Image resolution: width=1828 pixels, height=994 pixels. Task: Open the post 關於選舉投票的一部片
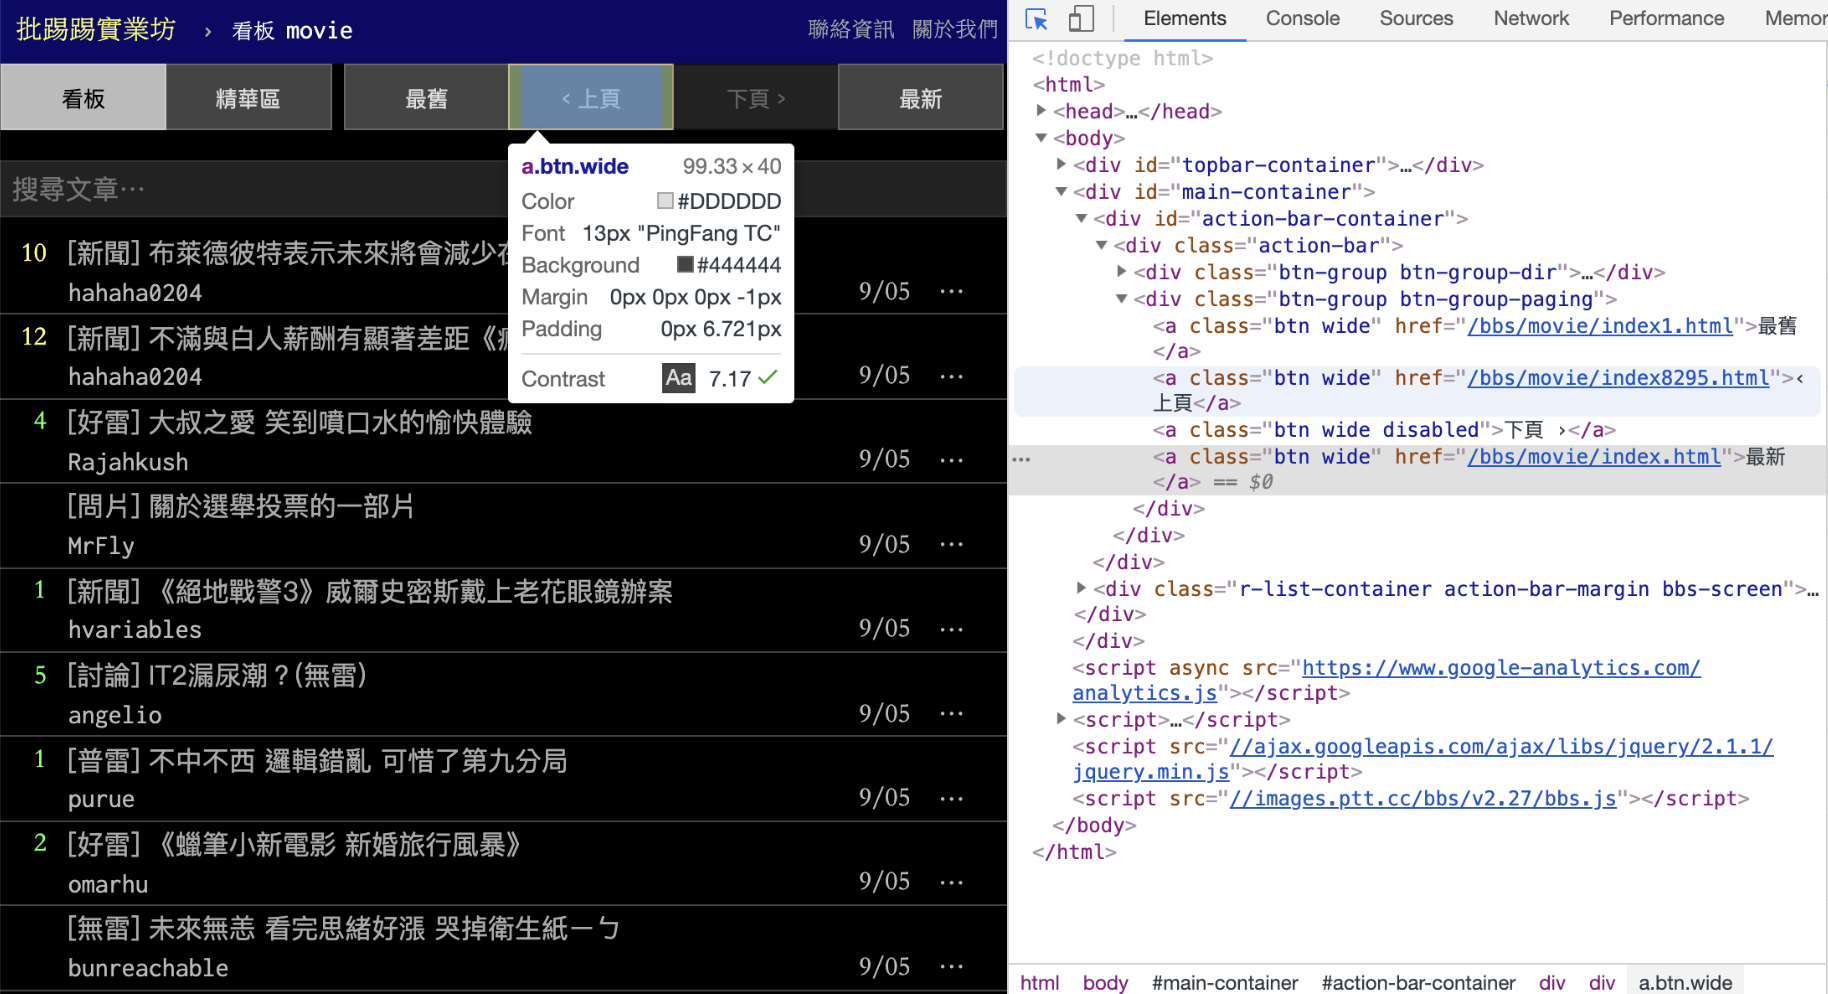coord(240,506)
